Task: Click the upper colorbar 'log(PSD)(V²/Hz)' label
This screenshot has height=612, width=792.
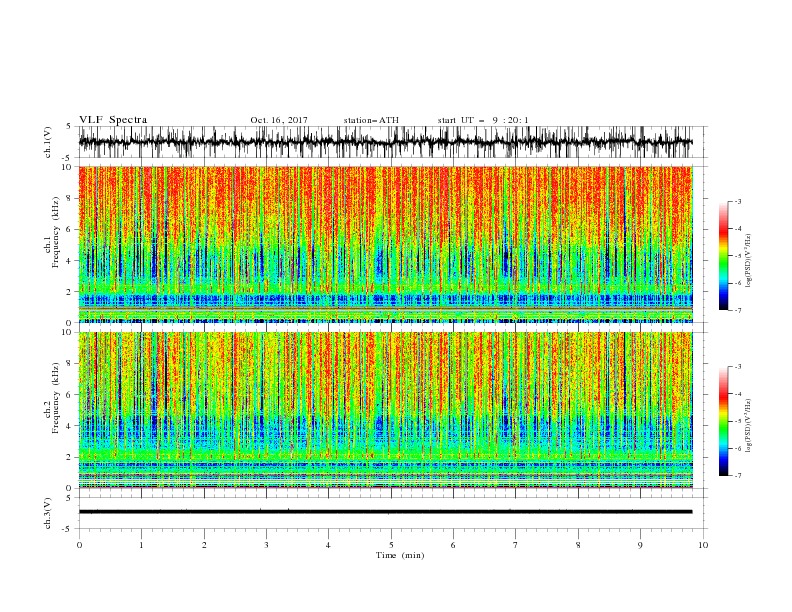Action: point(748,261)
